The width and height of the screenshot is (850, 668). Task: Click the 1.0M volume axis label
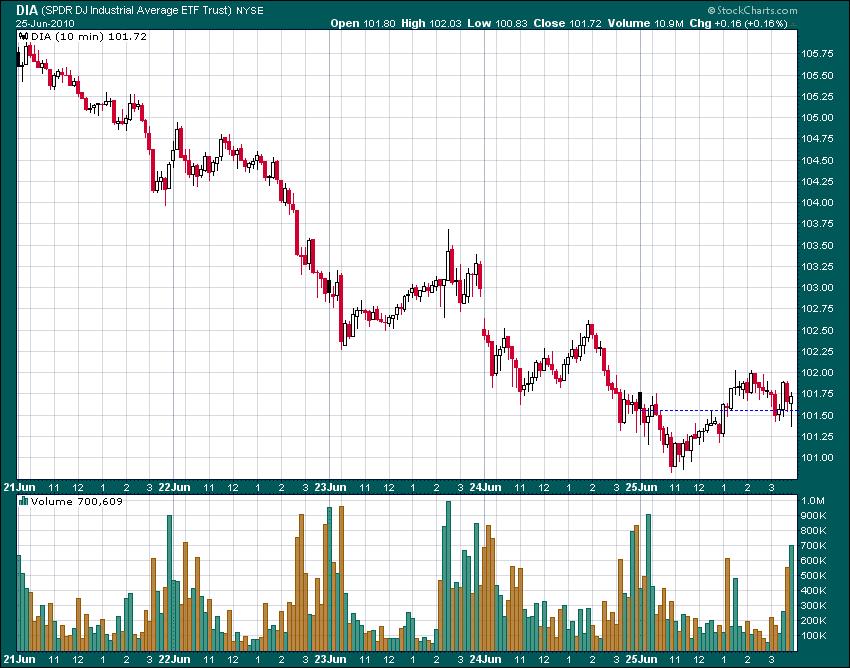pos(813,500)
